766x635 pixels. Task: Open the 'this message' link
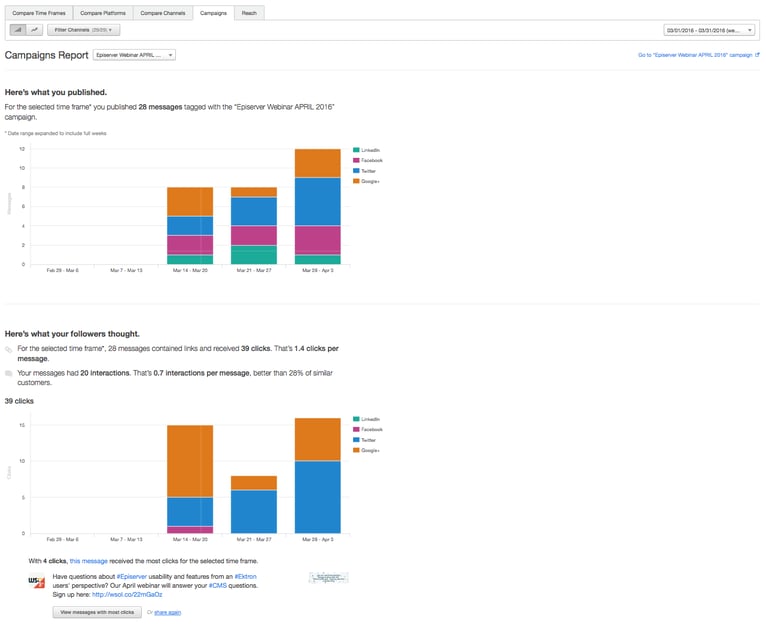(88, 561)
